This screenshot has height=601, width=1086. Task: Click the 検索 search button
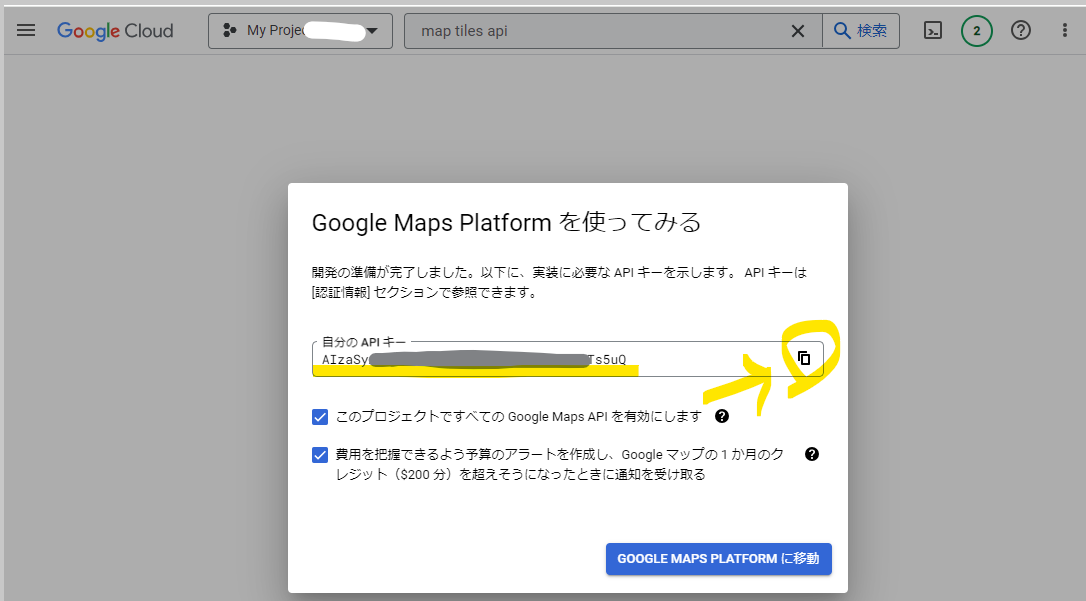tap(861, 30)
